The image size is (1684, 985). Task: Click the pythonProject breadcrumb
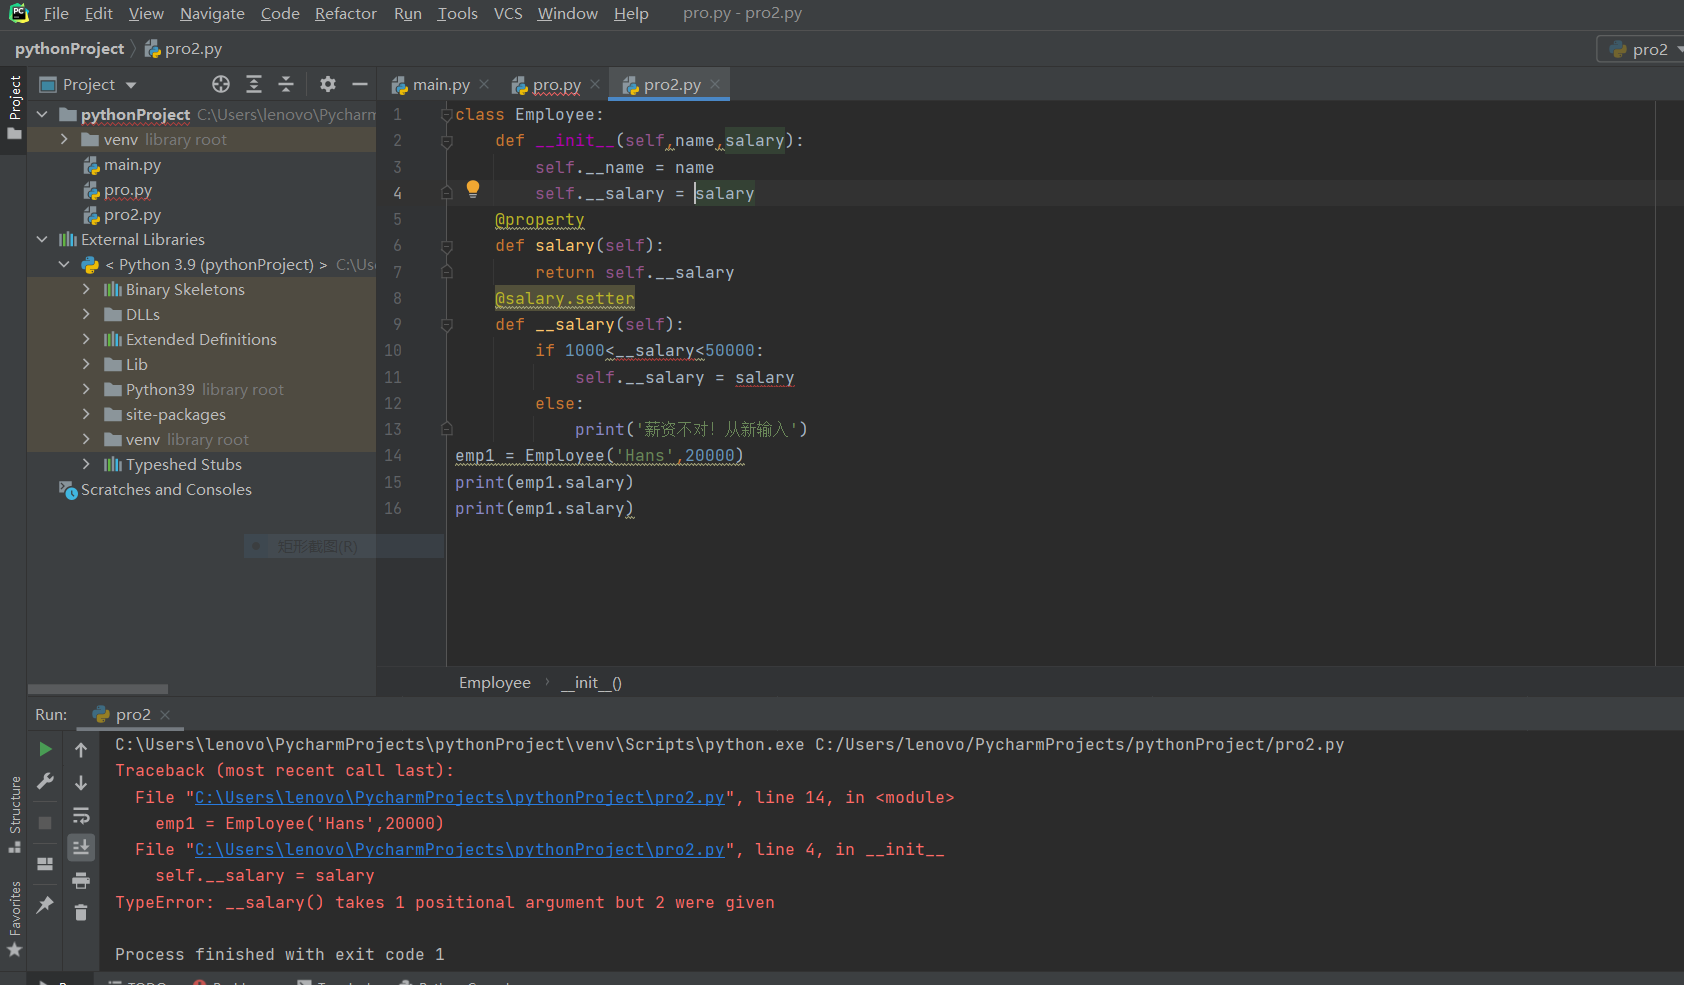click(69, 48)
